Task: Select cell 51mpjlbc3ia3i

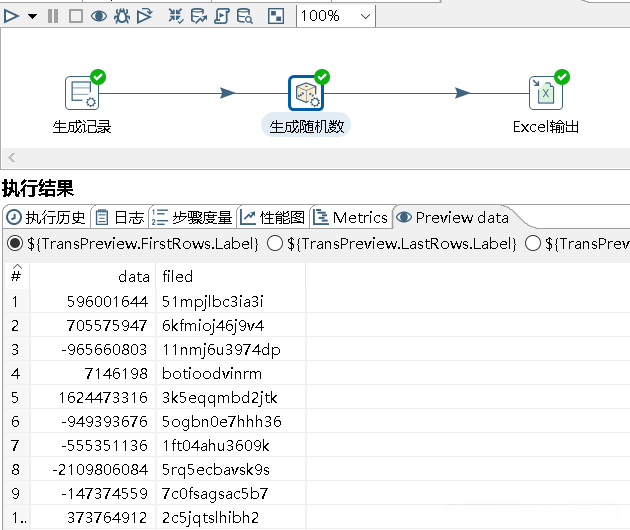Action: (231, 301)
